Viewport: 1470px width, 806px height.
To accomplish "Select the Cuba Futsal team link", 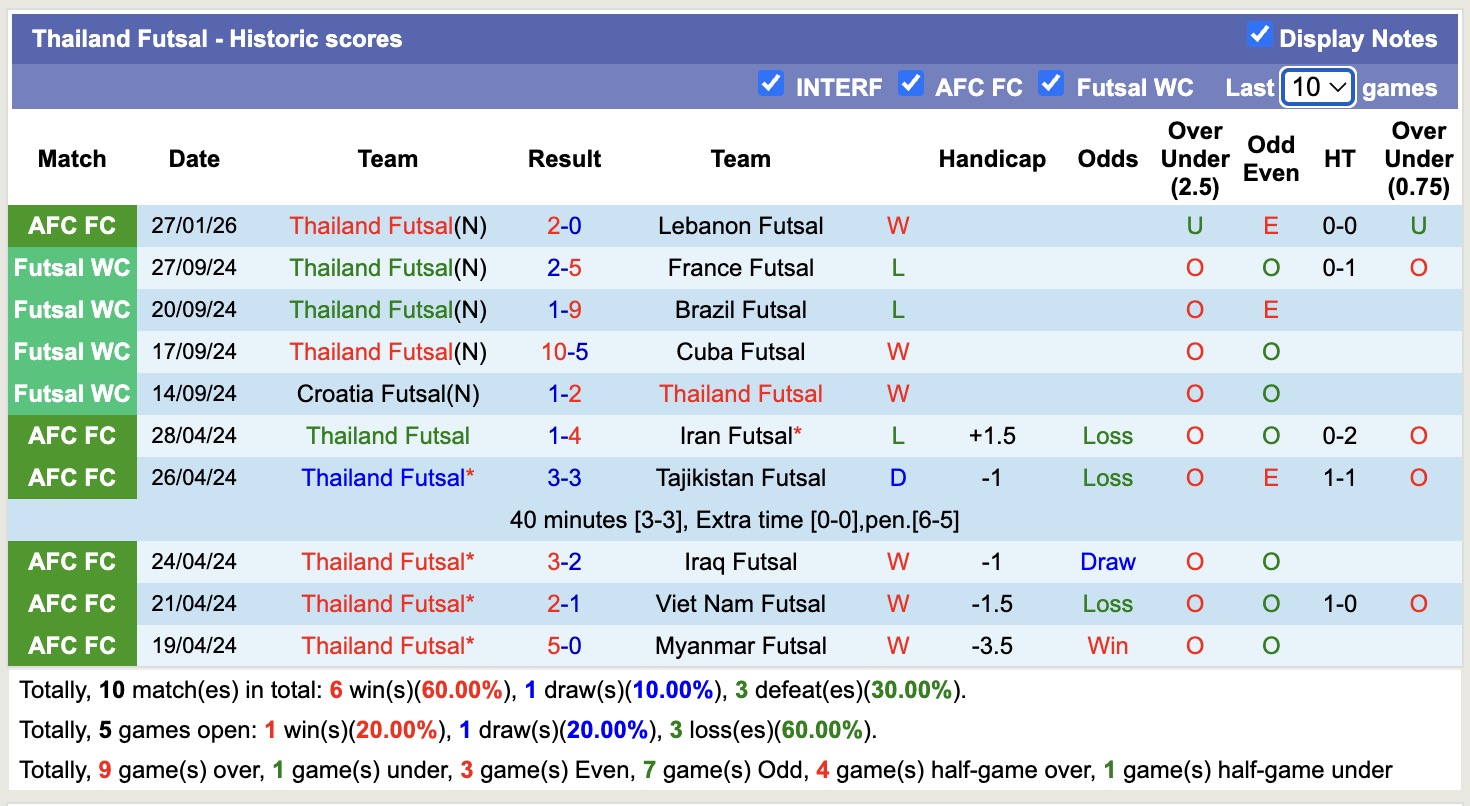I will [740, 352].
